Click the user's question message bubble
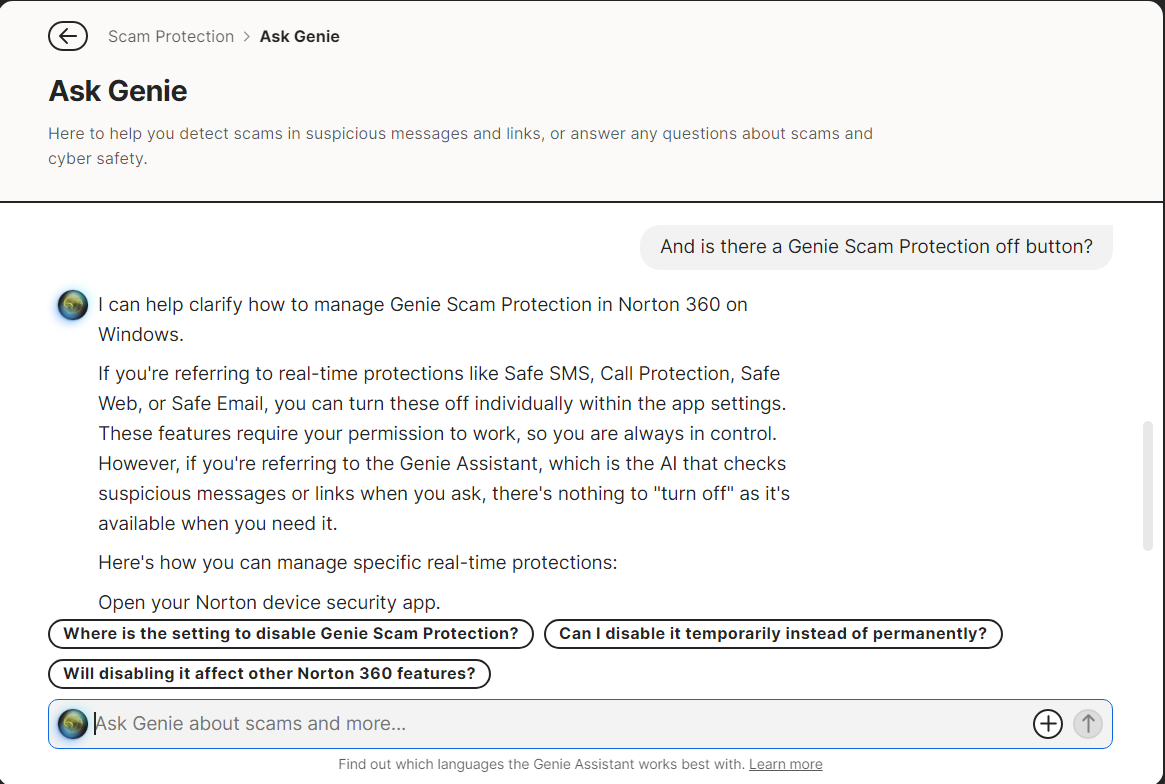Image resolution: width=1165 pixels, height=784 pixels. pos(876,247)
